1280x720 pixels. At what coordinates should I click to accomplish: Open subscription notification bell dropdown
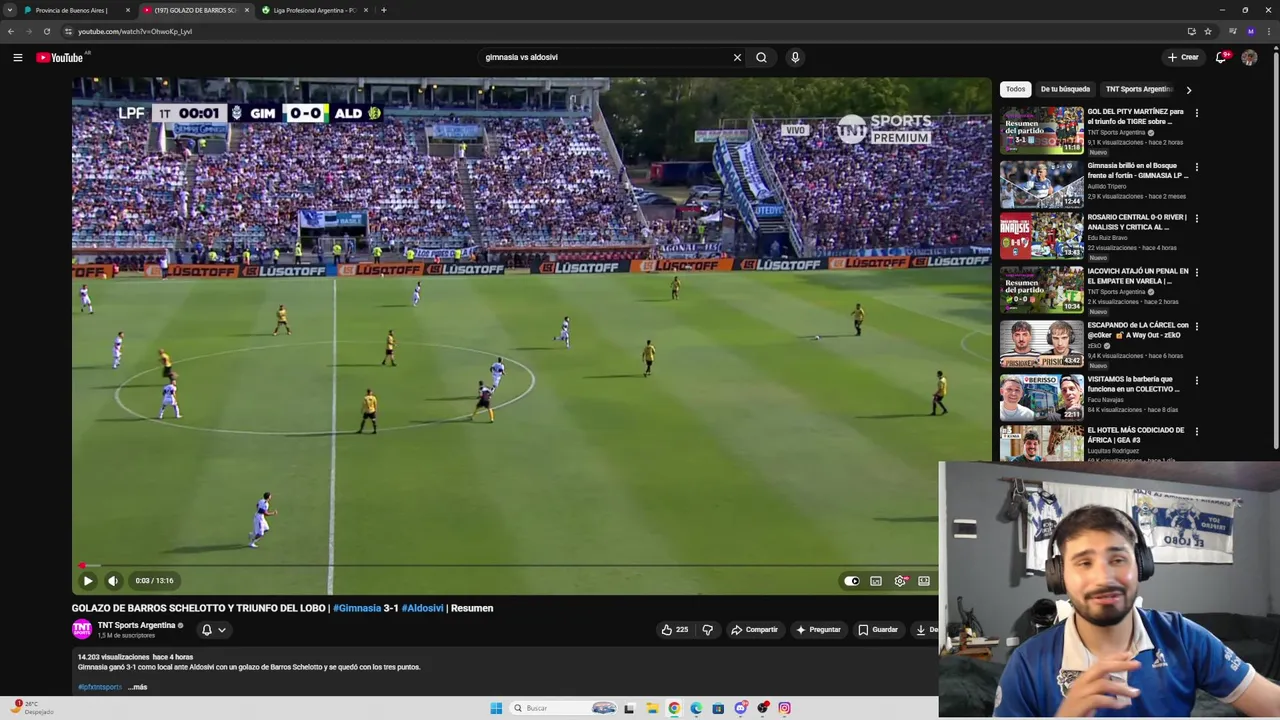click(x=214, y=629)
